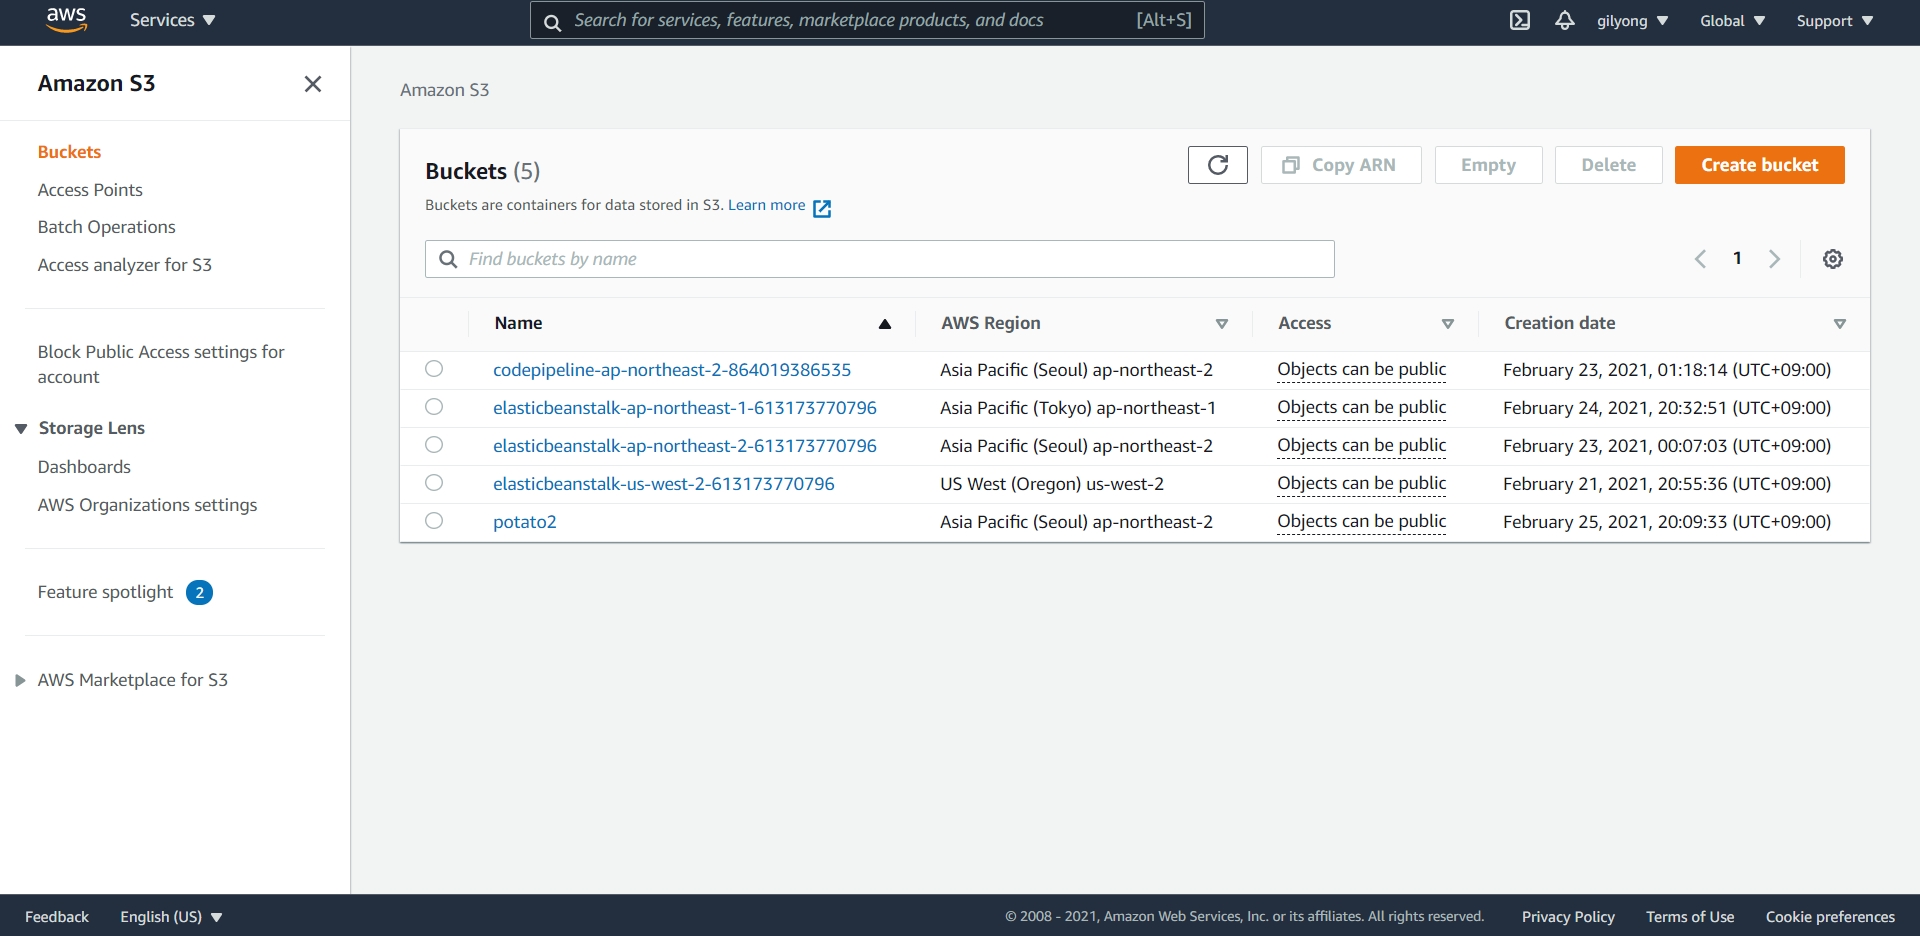Open elasticbeanstalk-us-west-2-613173770796 bucket link
Image resolution: width=1920 pixels, height=936 pixels.
[664, 484]
